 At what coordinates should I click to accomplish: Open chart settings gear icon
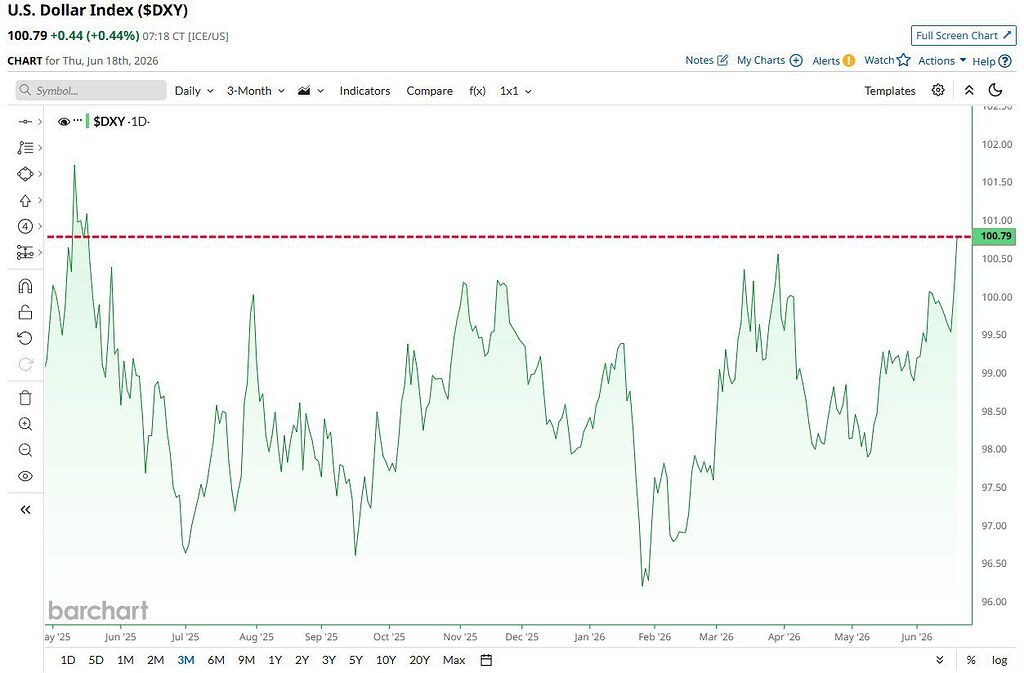click(938, 90)
